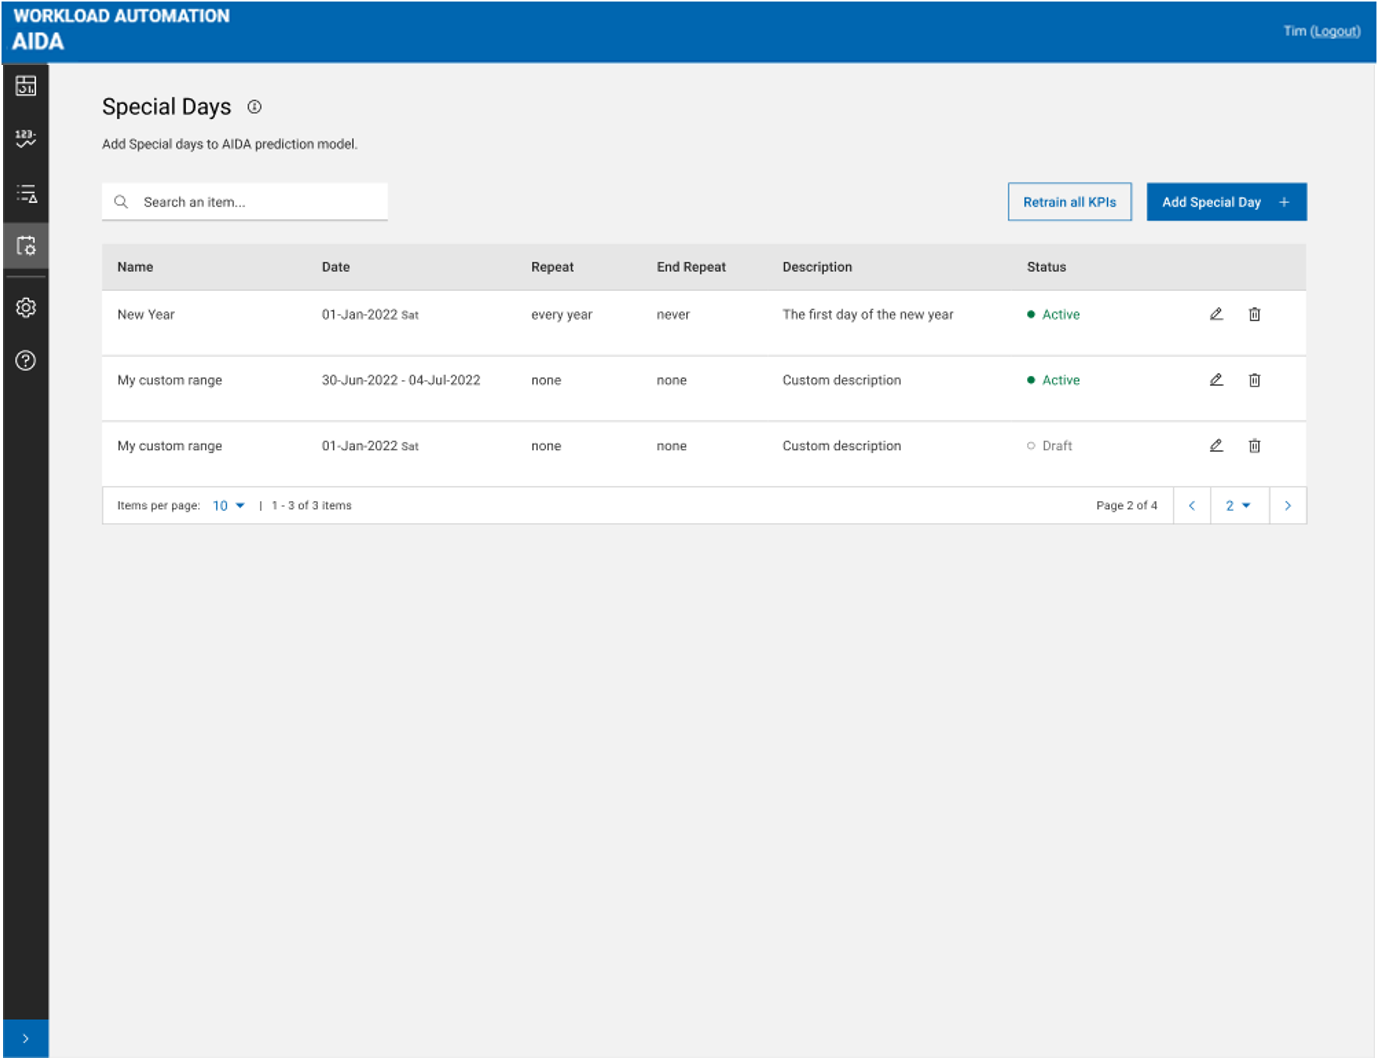This screenshot has width=1378, height=1058.
Task: Edit the New Year special day
Action: [x=1216, y=314]
